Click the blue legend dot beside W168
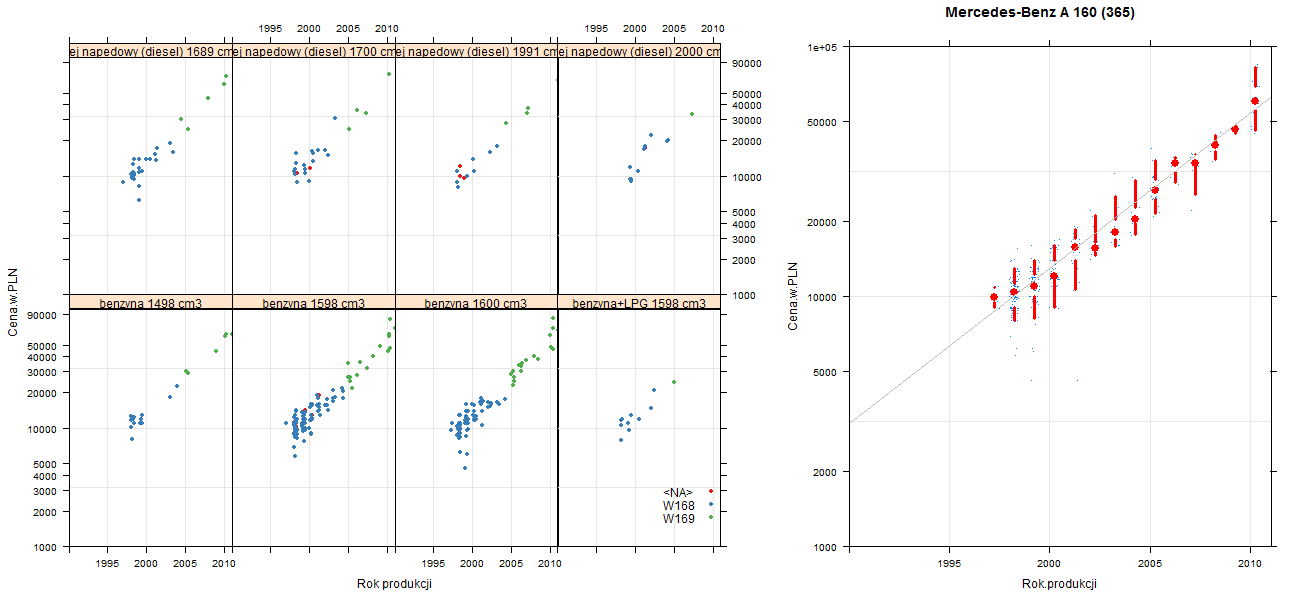Screen dimensions: 1300x600 (x=710, y=504)
